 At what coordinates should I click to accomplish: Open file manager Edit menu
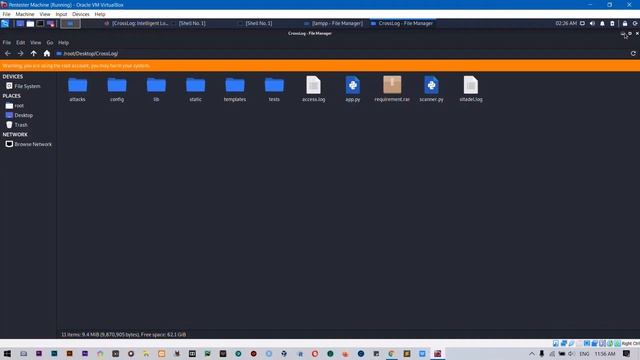point(20,42)
